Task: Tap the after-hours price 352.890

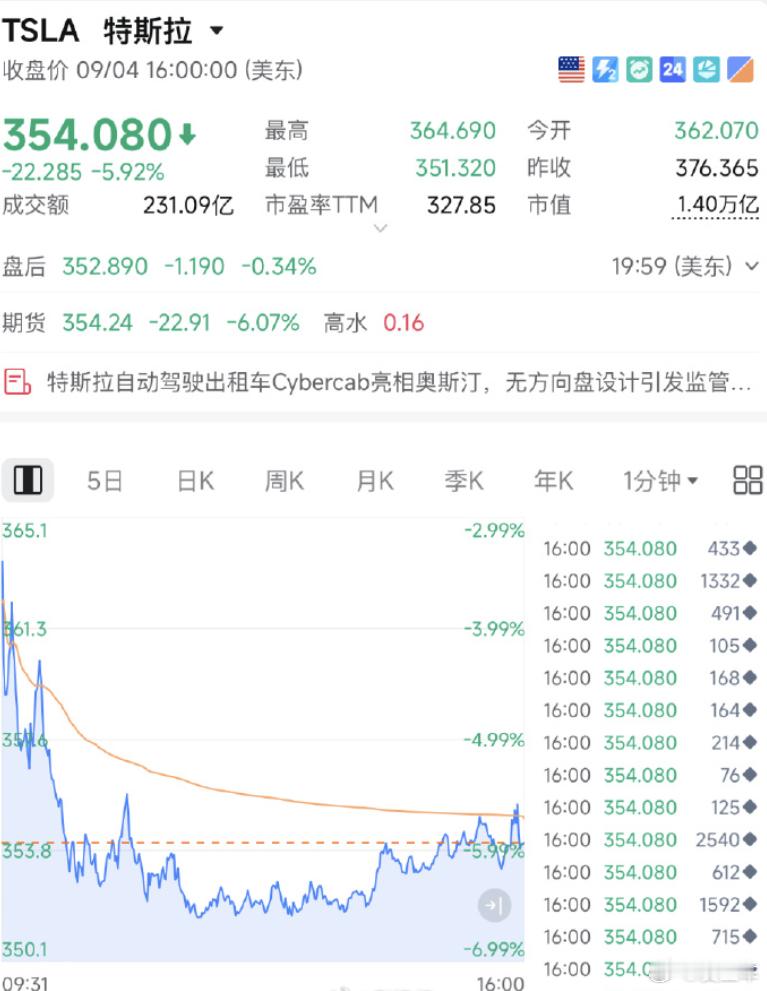Action: [105, 266]
